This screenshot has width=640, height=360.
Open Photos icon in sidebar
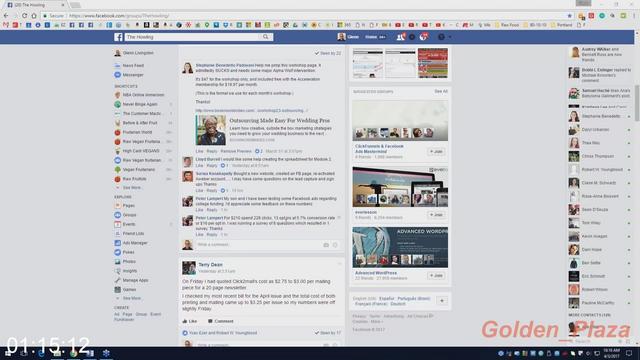tap(118, 262)
